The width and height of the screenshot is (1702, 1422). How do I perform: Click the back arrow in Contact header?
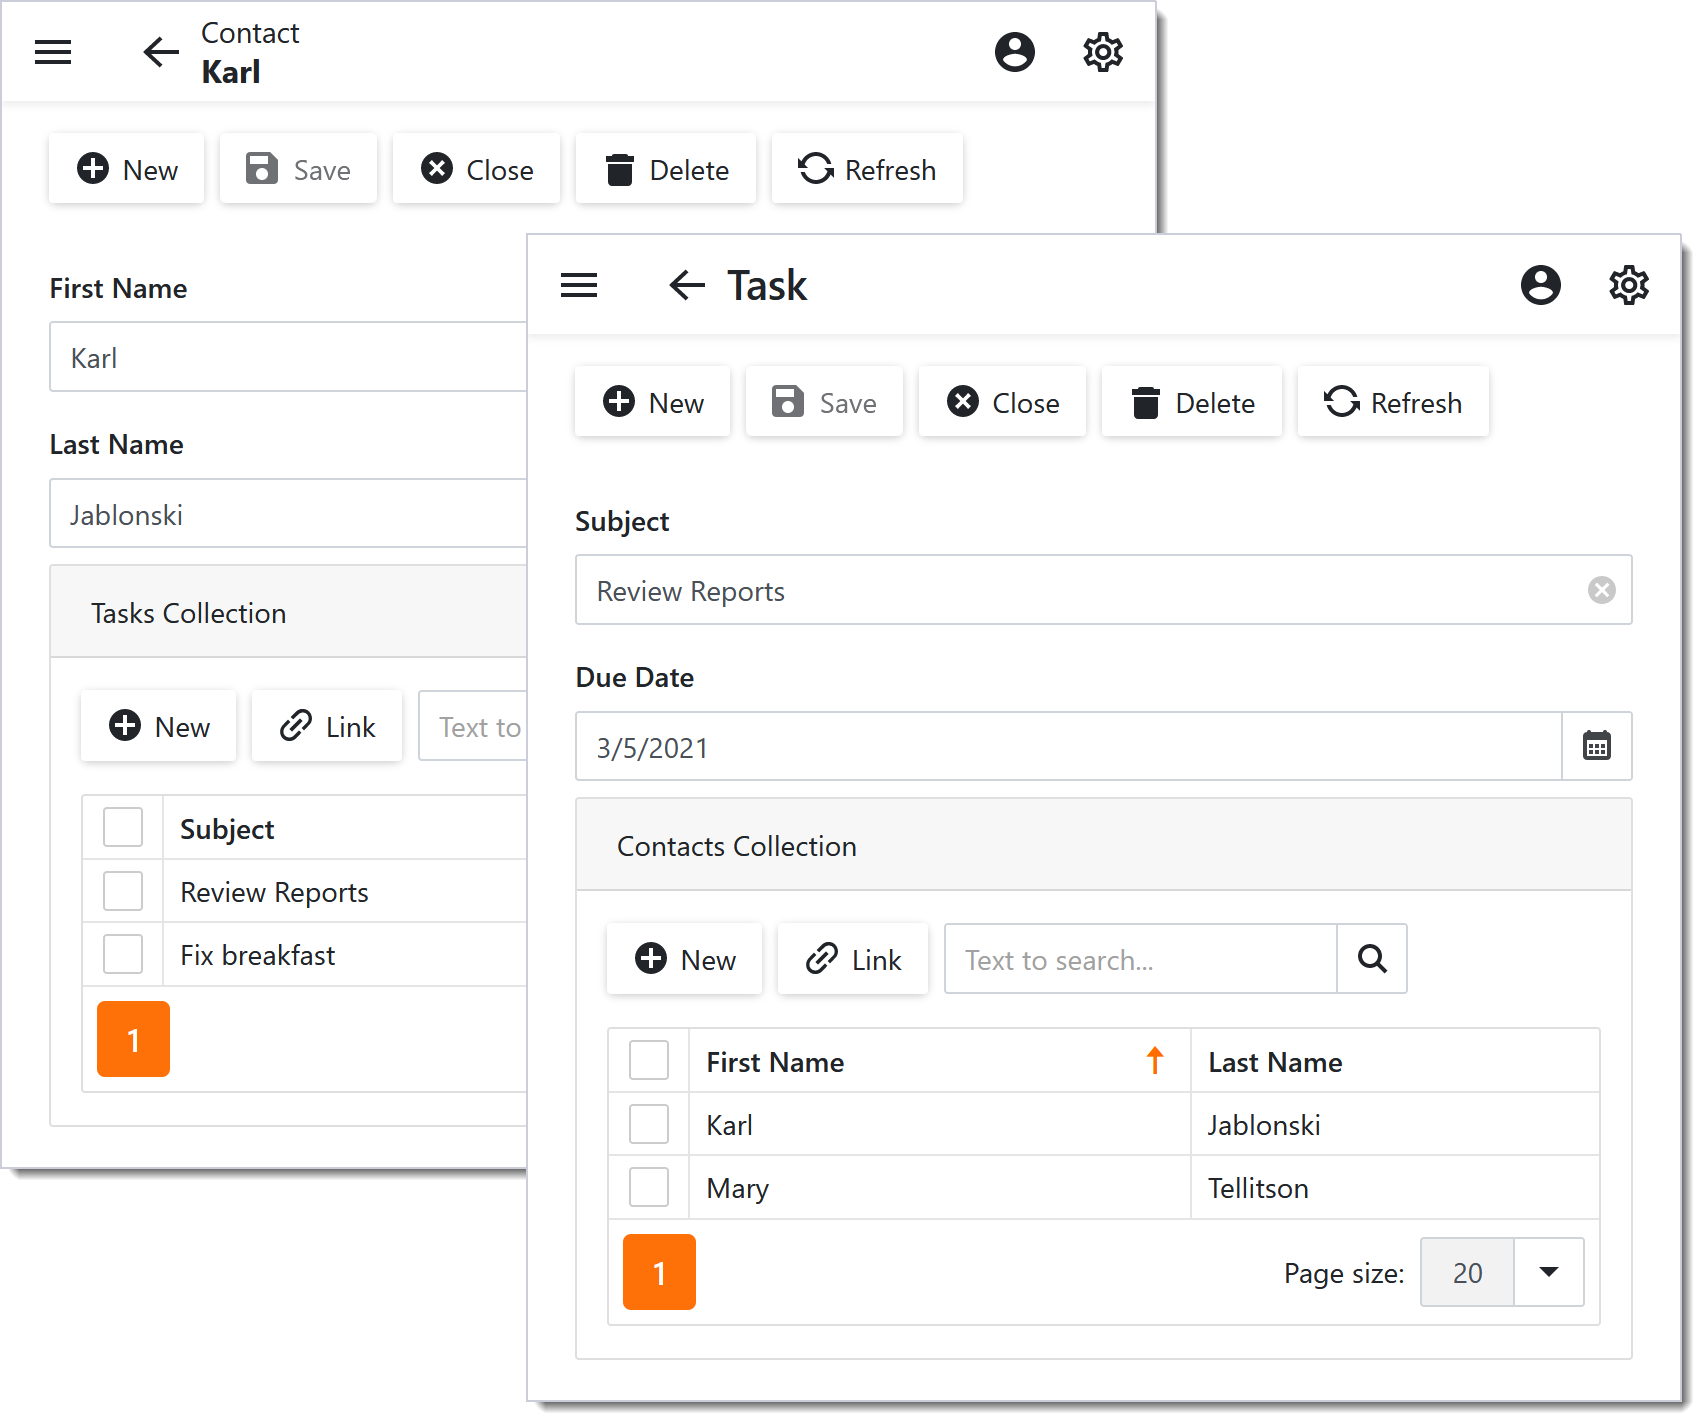tap(161, 52)
